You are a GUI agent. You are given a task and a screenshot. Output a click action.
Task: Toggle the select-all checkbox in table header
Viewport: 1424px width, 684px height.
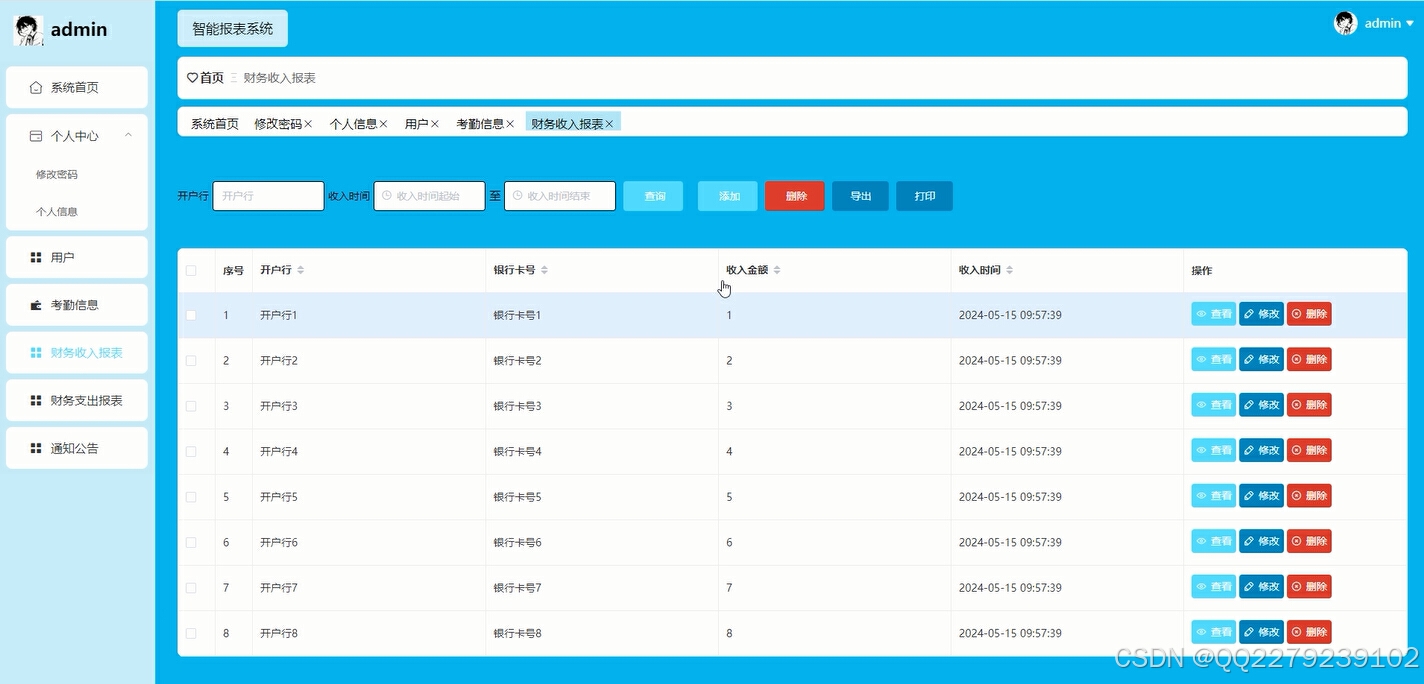click(191, 271)
